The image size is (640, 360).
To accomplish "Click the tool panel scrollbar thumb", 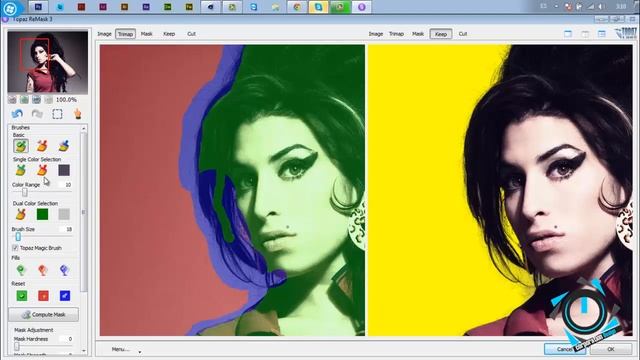I will 84,212.
